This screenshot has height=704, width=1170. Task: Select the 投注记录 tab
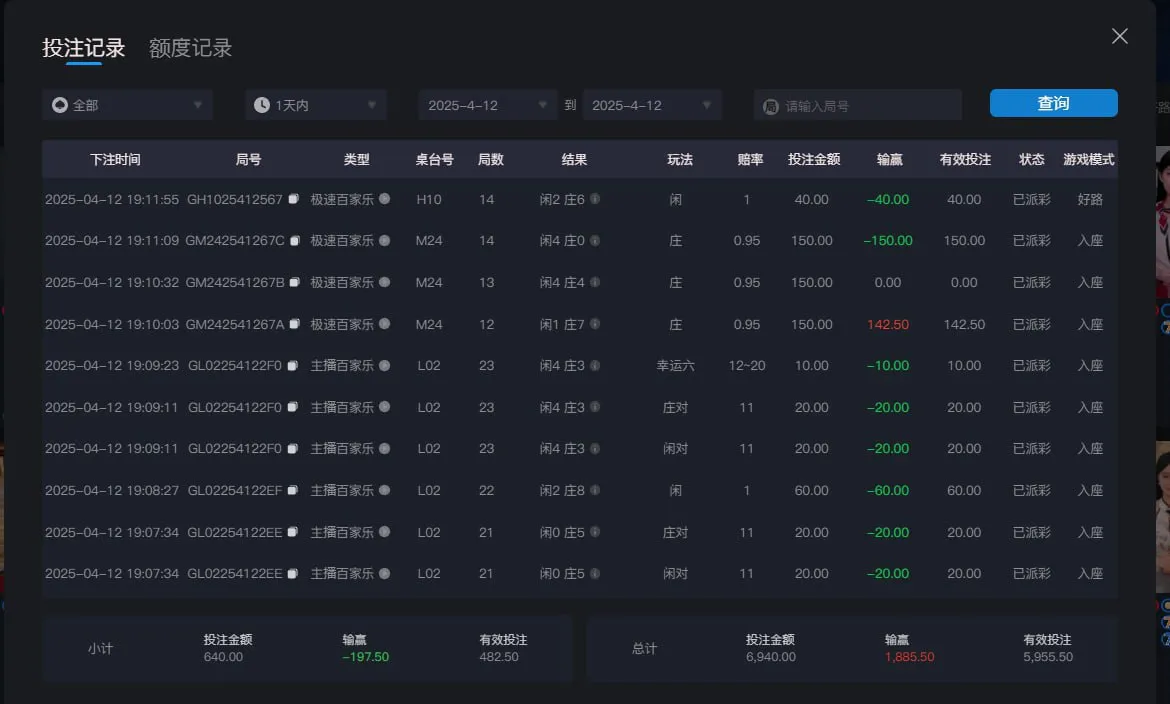(x=84, y=47)
